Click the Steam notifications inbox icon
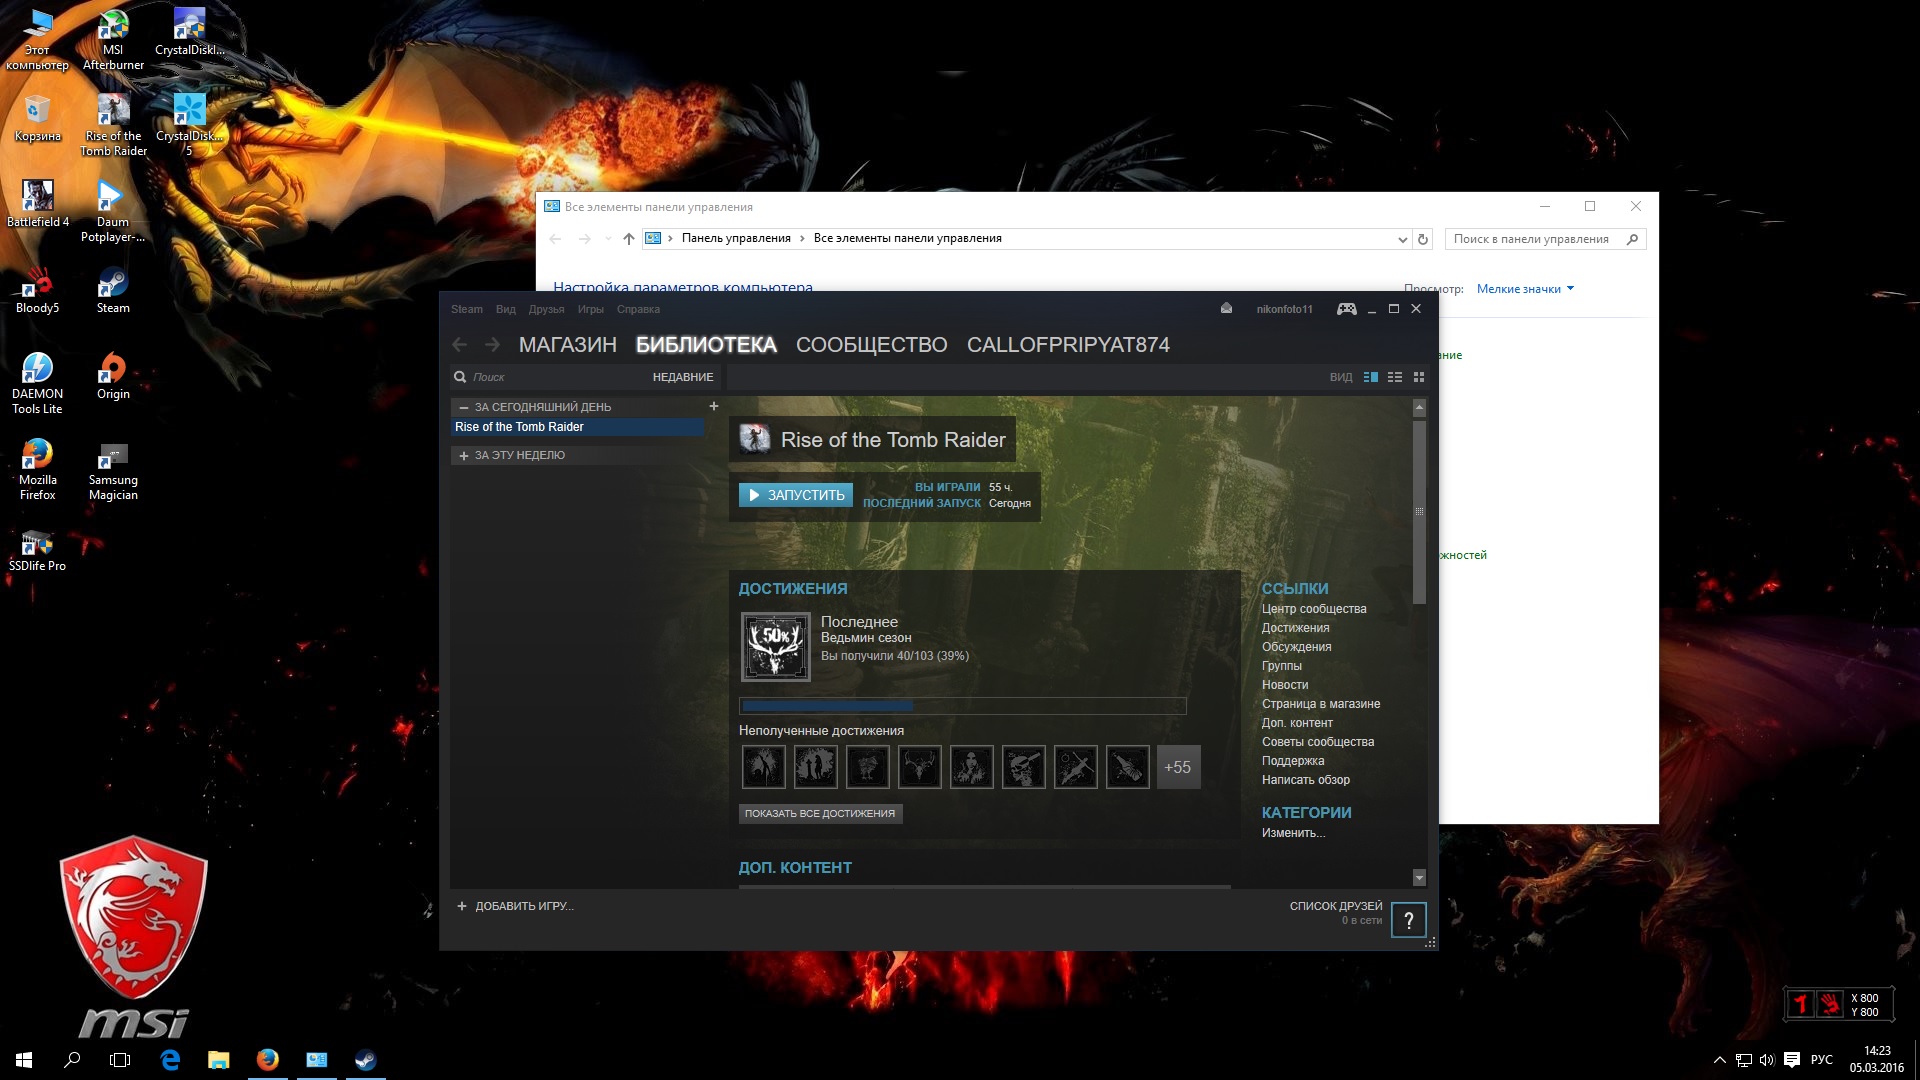This screenshot has width=1920, height=1080. pyautogui.click(x=1226, y=309)
